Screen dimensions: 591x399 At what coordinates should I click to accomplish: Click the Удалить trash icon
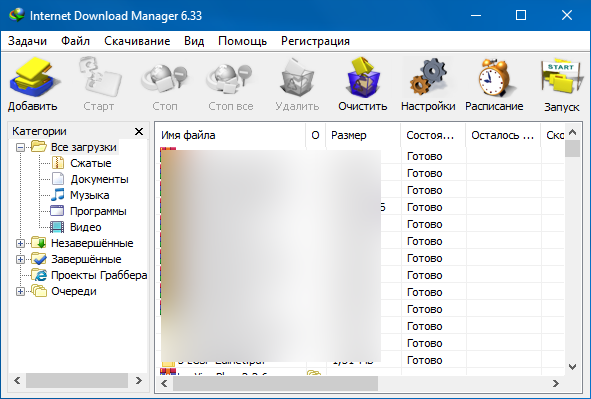pos(296,78)
